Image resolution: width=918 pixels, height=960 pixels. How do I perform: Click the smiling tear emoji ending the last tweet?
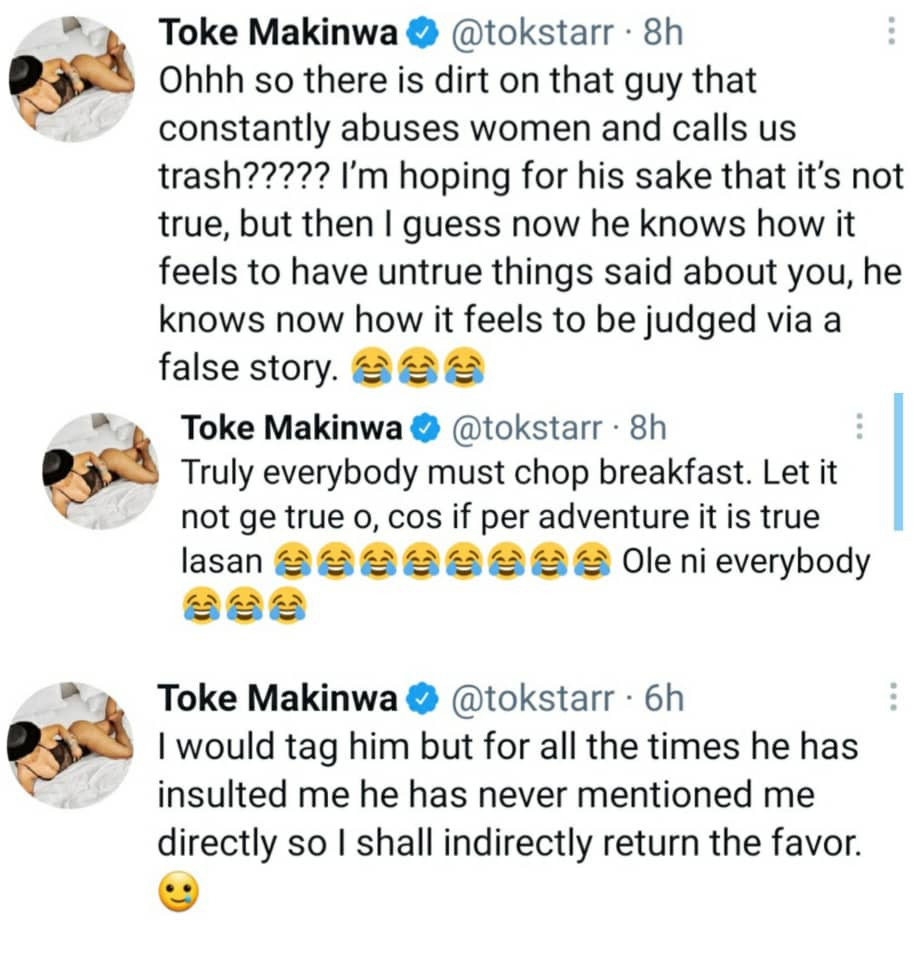pyautogui.click(x=179, y=892)
